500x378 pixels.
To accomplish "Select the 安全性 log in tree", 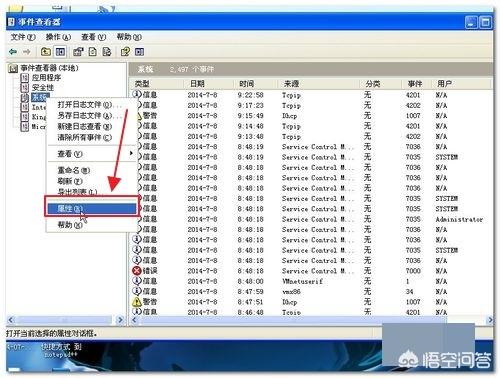I will [x=43, y=88].
